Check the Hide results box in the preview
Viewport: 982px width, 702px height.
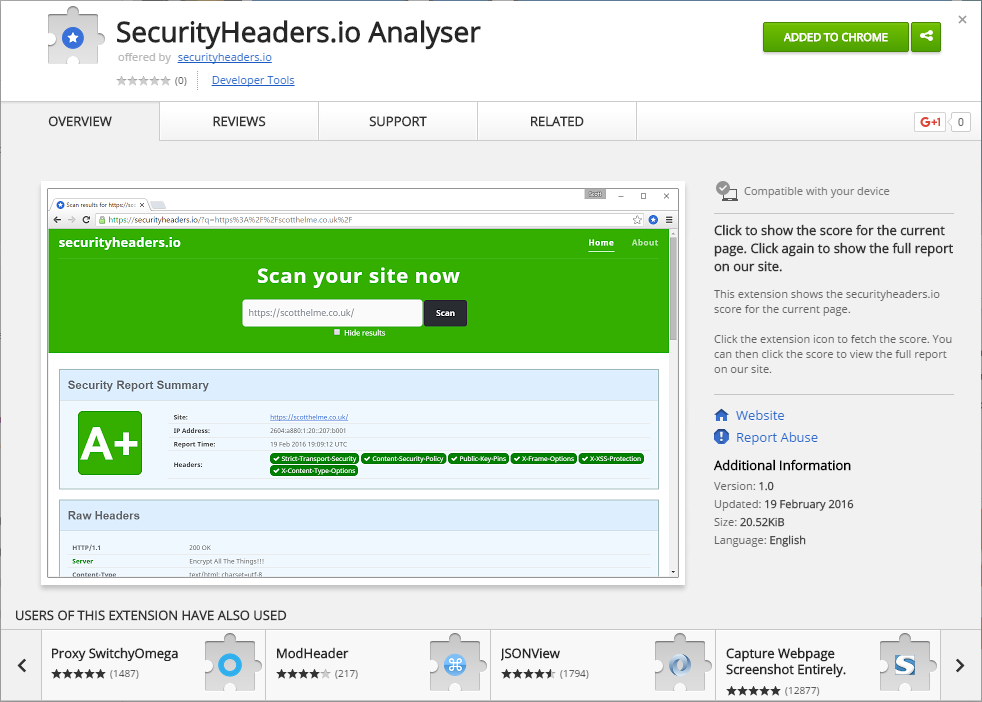[336, 332]
